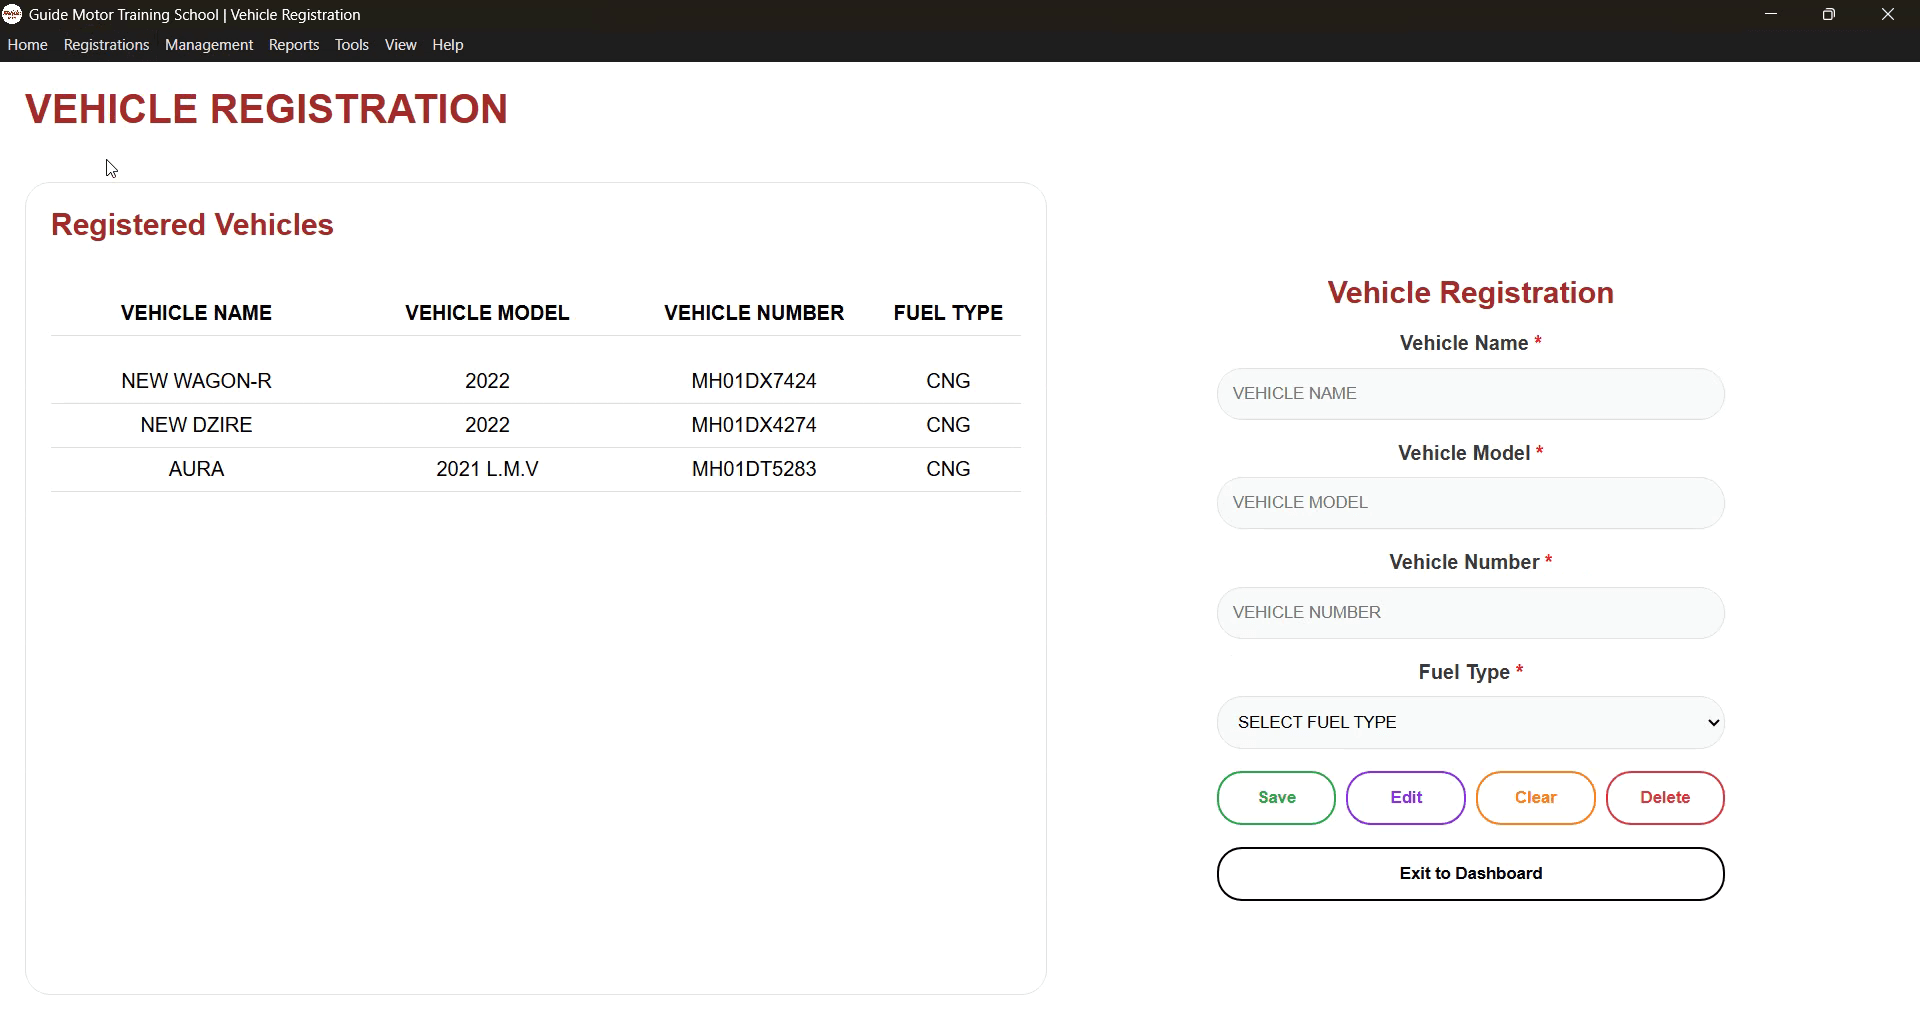
Task: Click inside the Vehicle Number input field
Action: click(1470, 612)
